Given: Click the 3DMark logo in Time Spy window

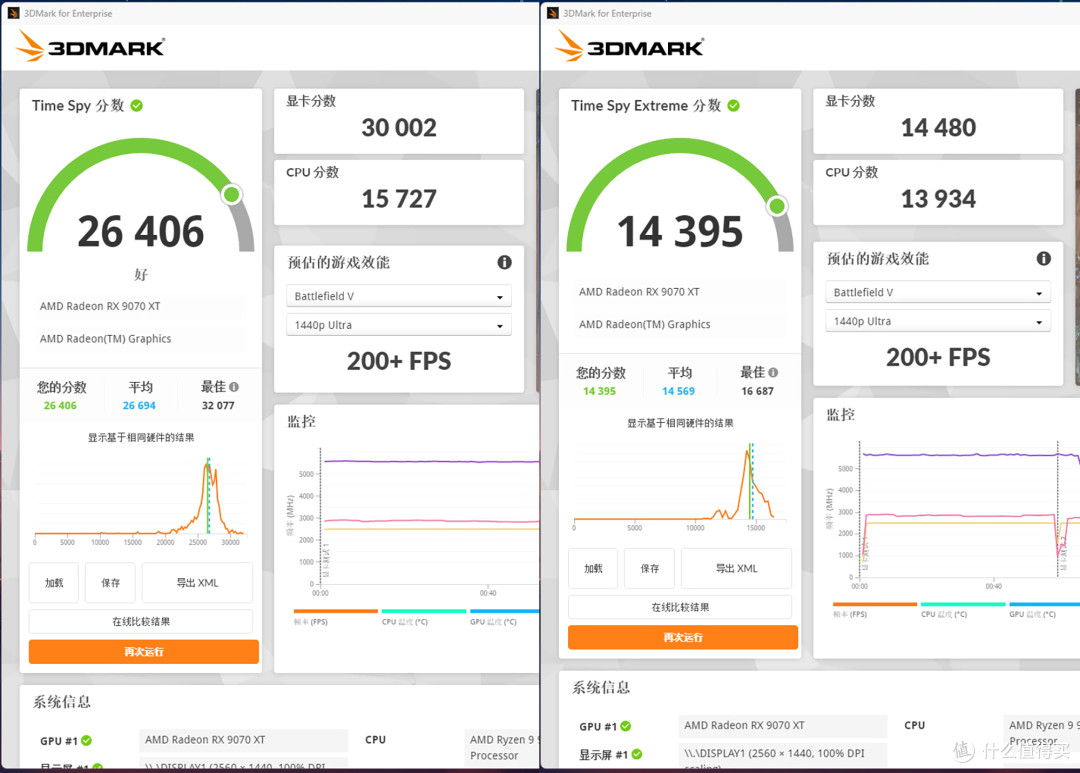Looking at the screenshot, I should tap(90, 46).
